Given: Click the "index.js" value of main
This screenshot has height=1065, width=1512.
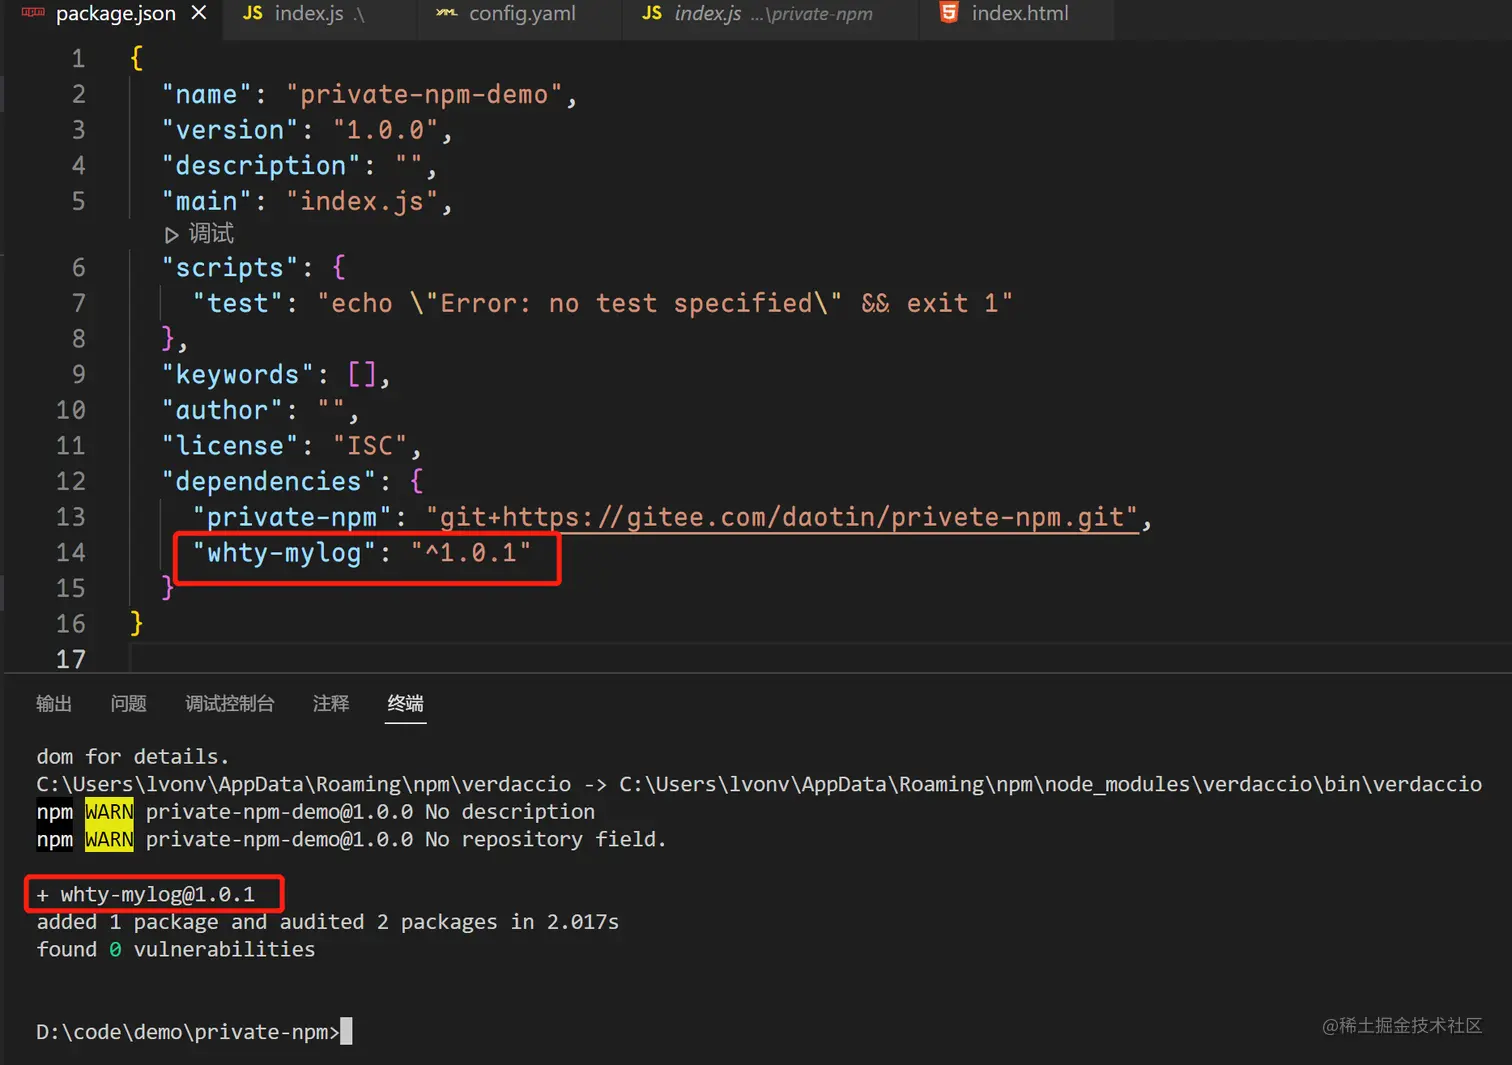Looking at the screenshot, I should coord(362,202).
